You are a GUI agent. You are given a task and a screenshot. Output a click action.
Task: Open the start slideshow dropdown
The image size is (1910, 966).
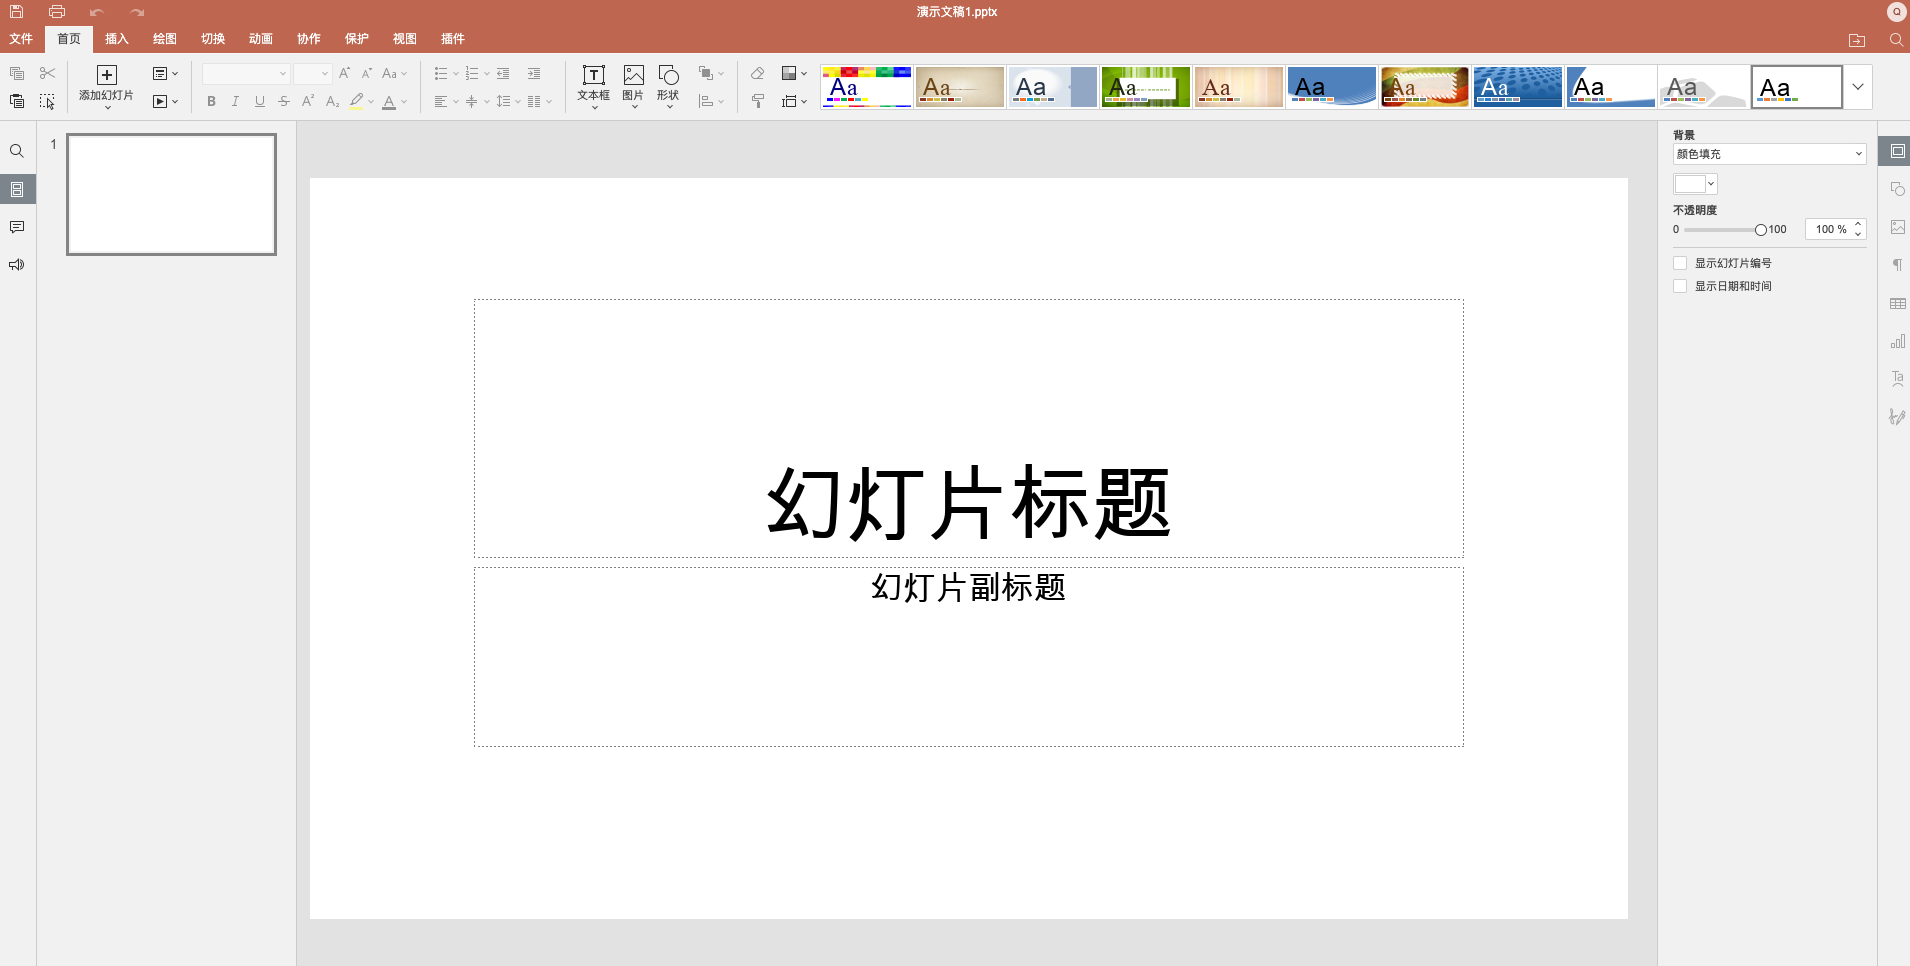click(165, 101)
